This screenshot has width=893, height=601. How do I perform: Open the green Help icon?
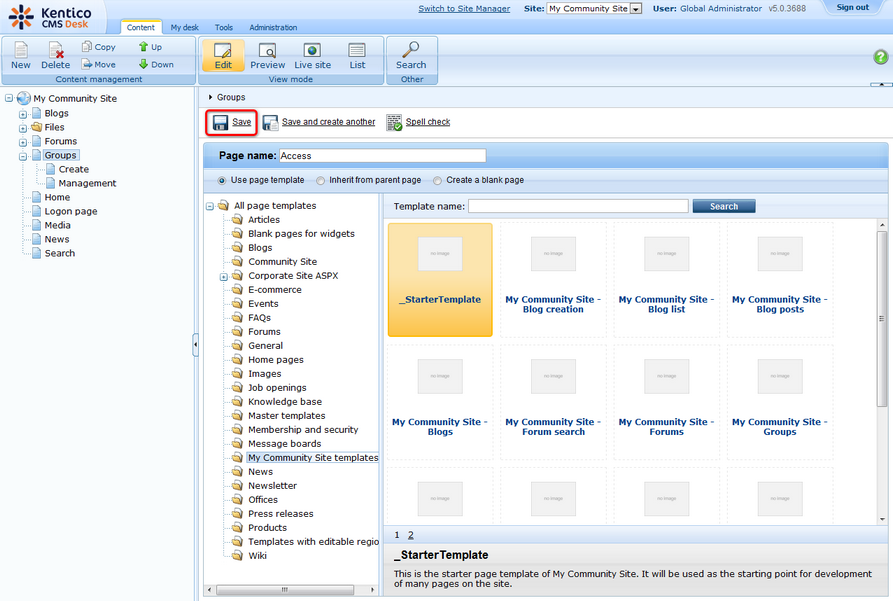coord(880,57)
